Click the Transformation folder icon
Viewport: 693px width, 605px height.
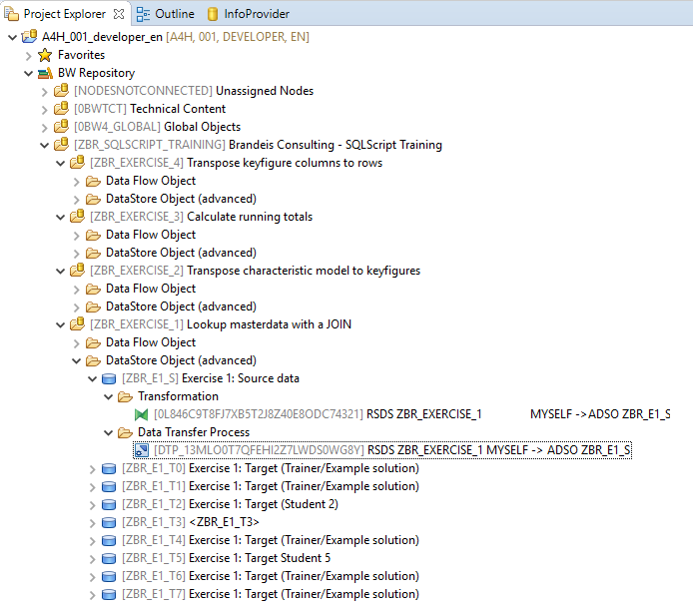coord(125,397)
